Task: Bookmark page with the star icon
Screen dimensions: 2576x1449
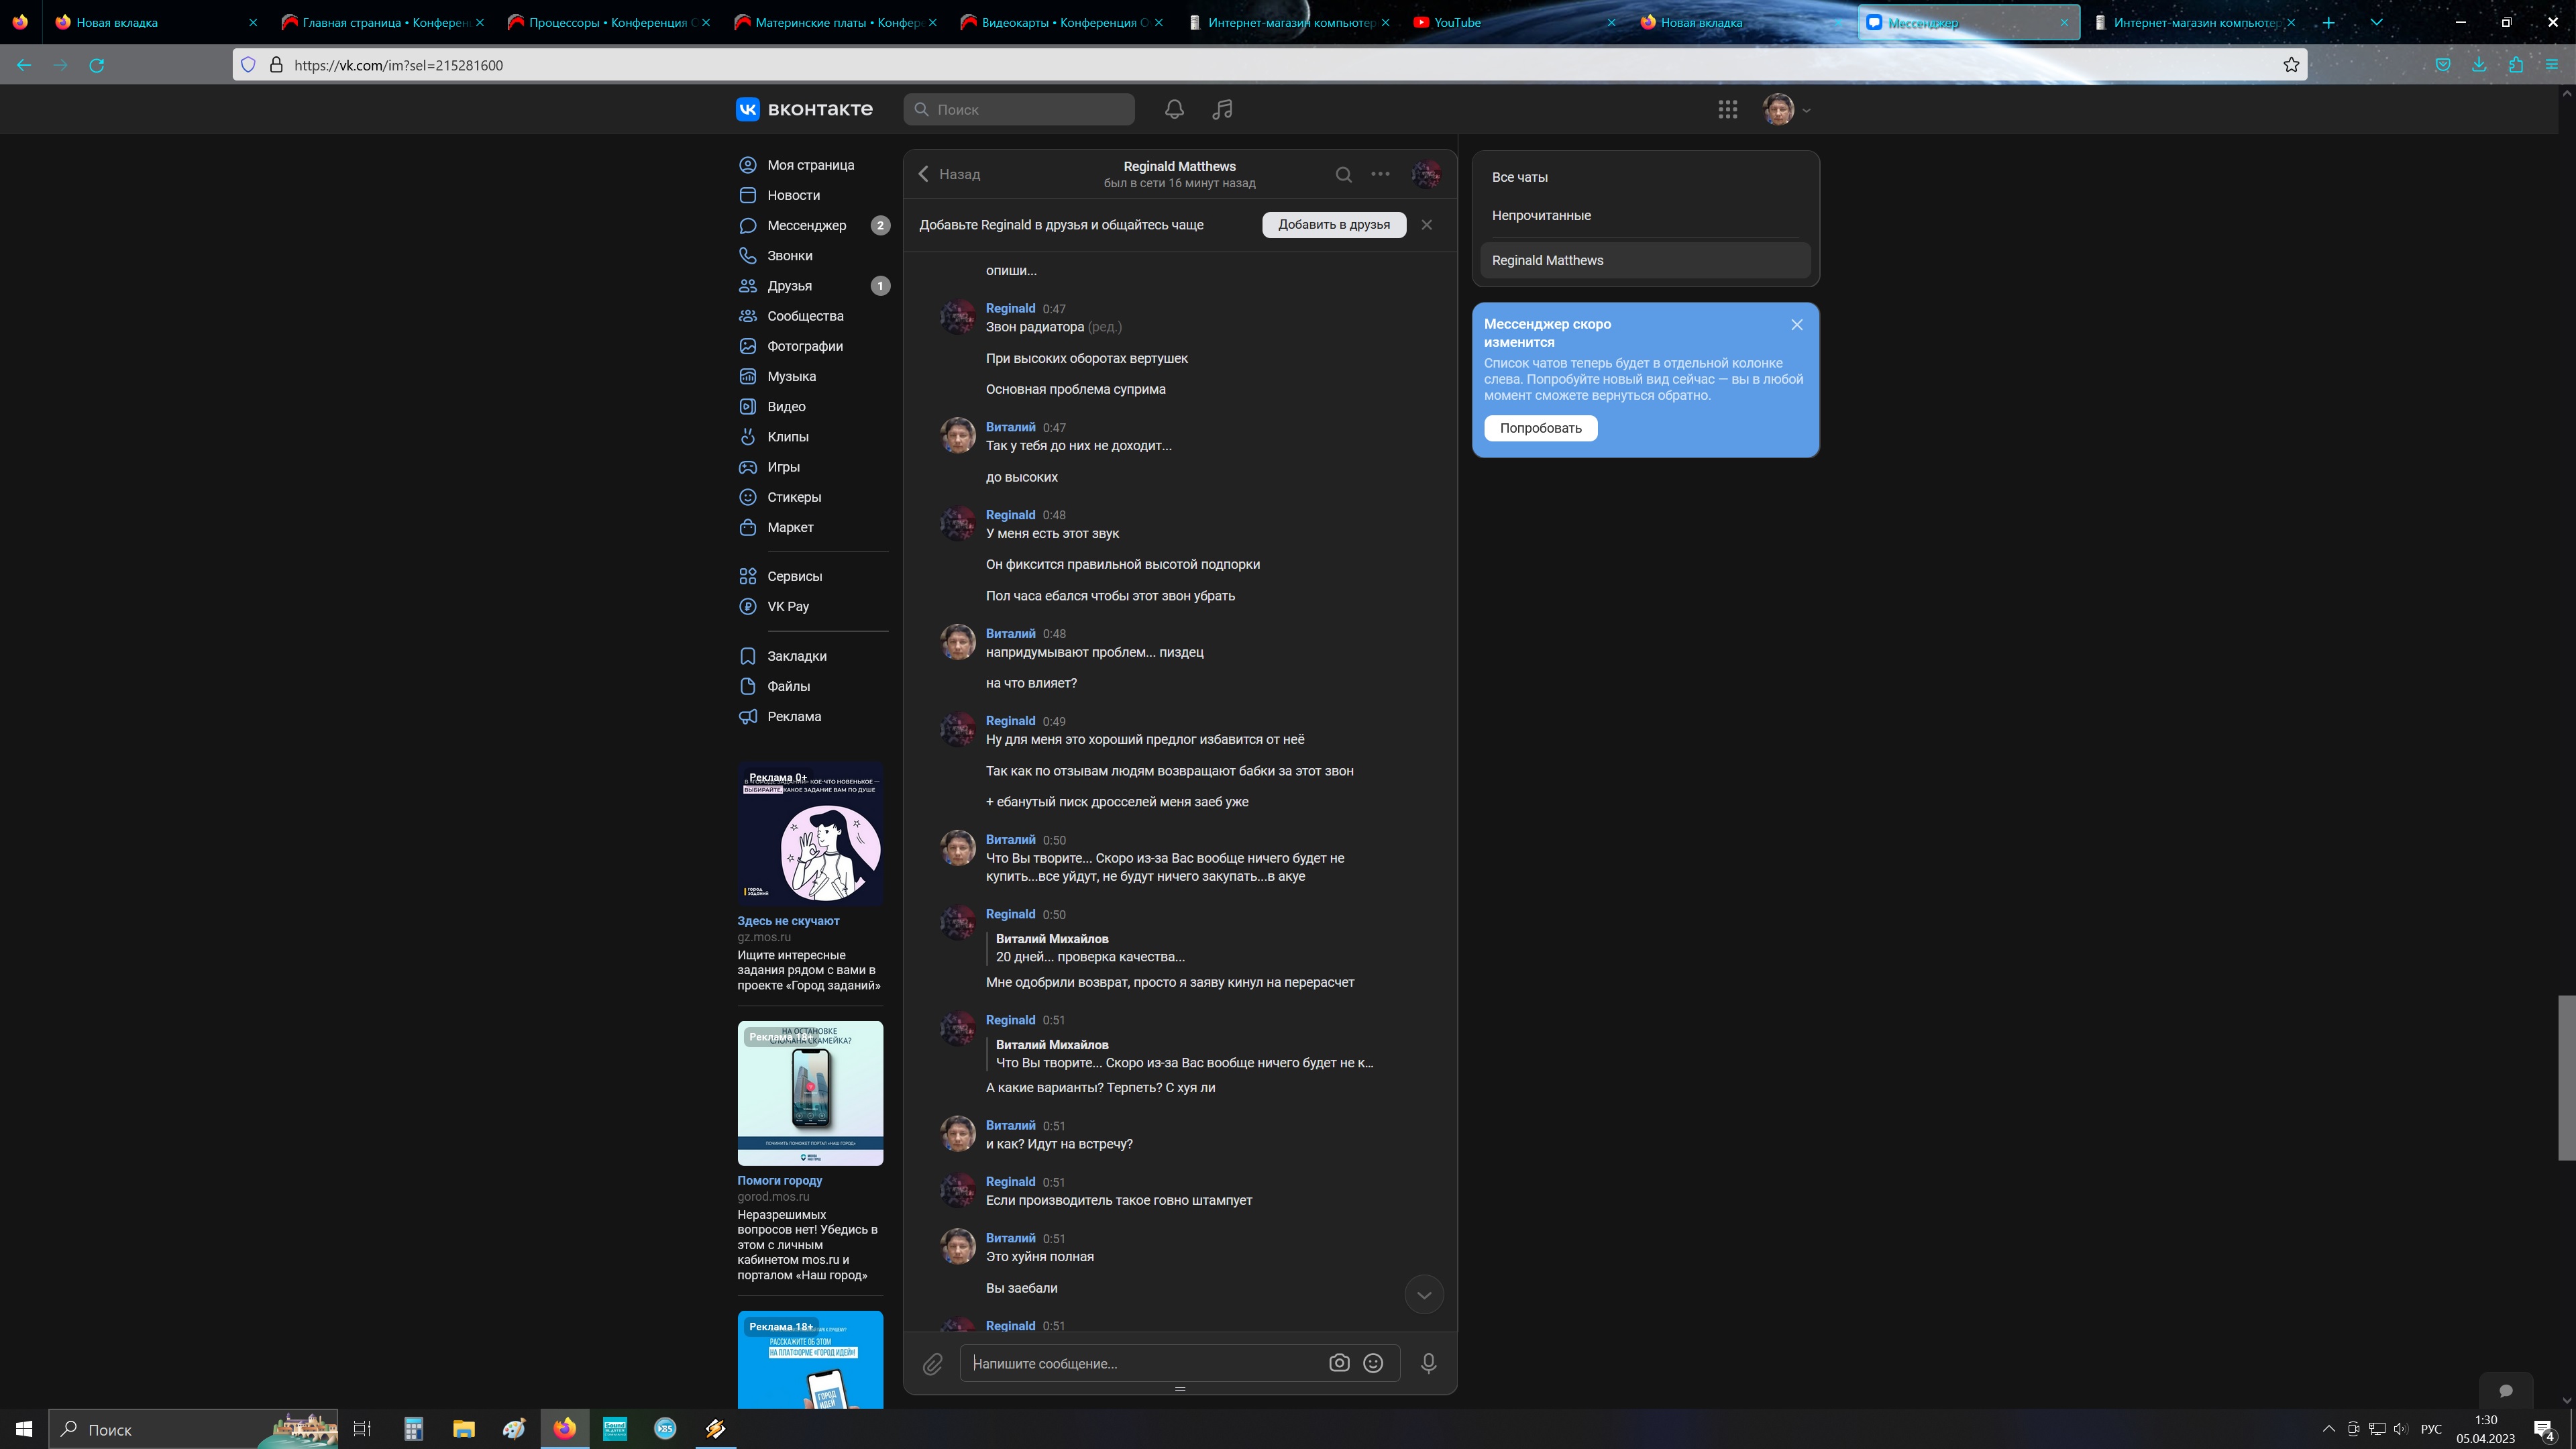Action: 2291,65
